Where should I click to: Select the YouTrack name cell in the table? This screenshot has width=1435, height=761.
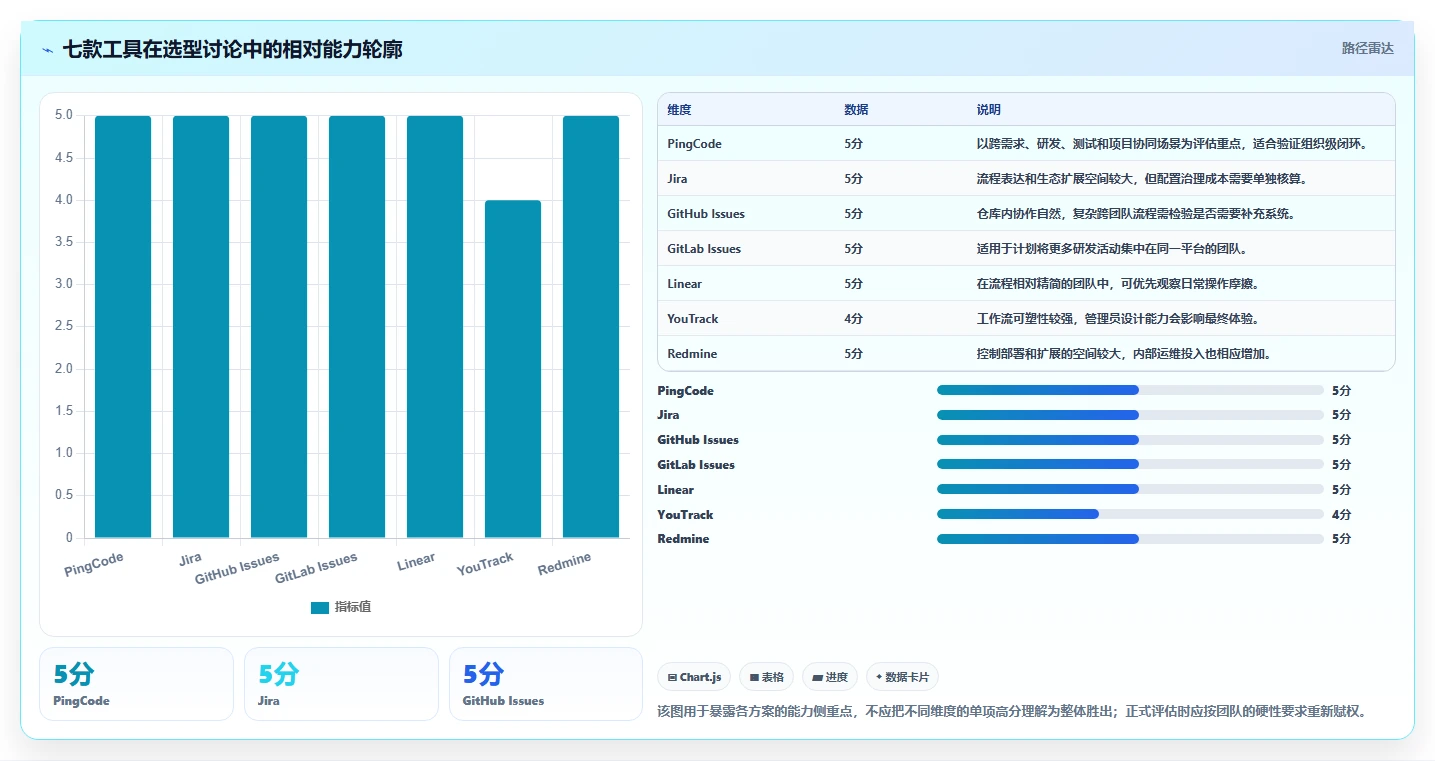click(x=693, y=319)
